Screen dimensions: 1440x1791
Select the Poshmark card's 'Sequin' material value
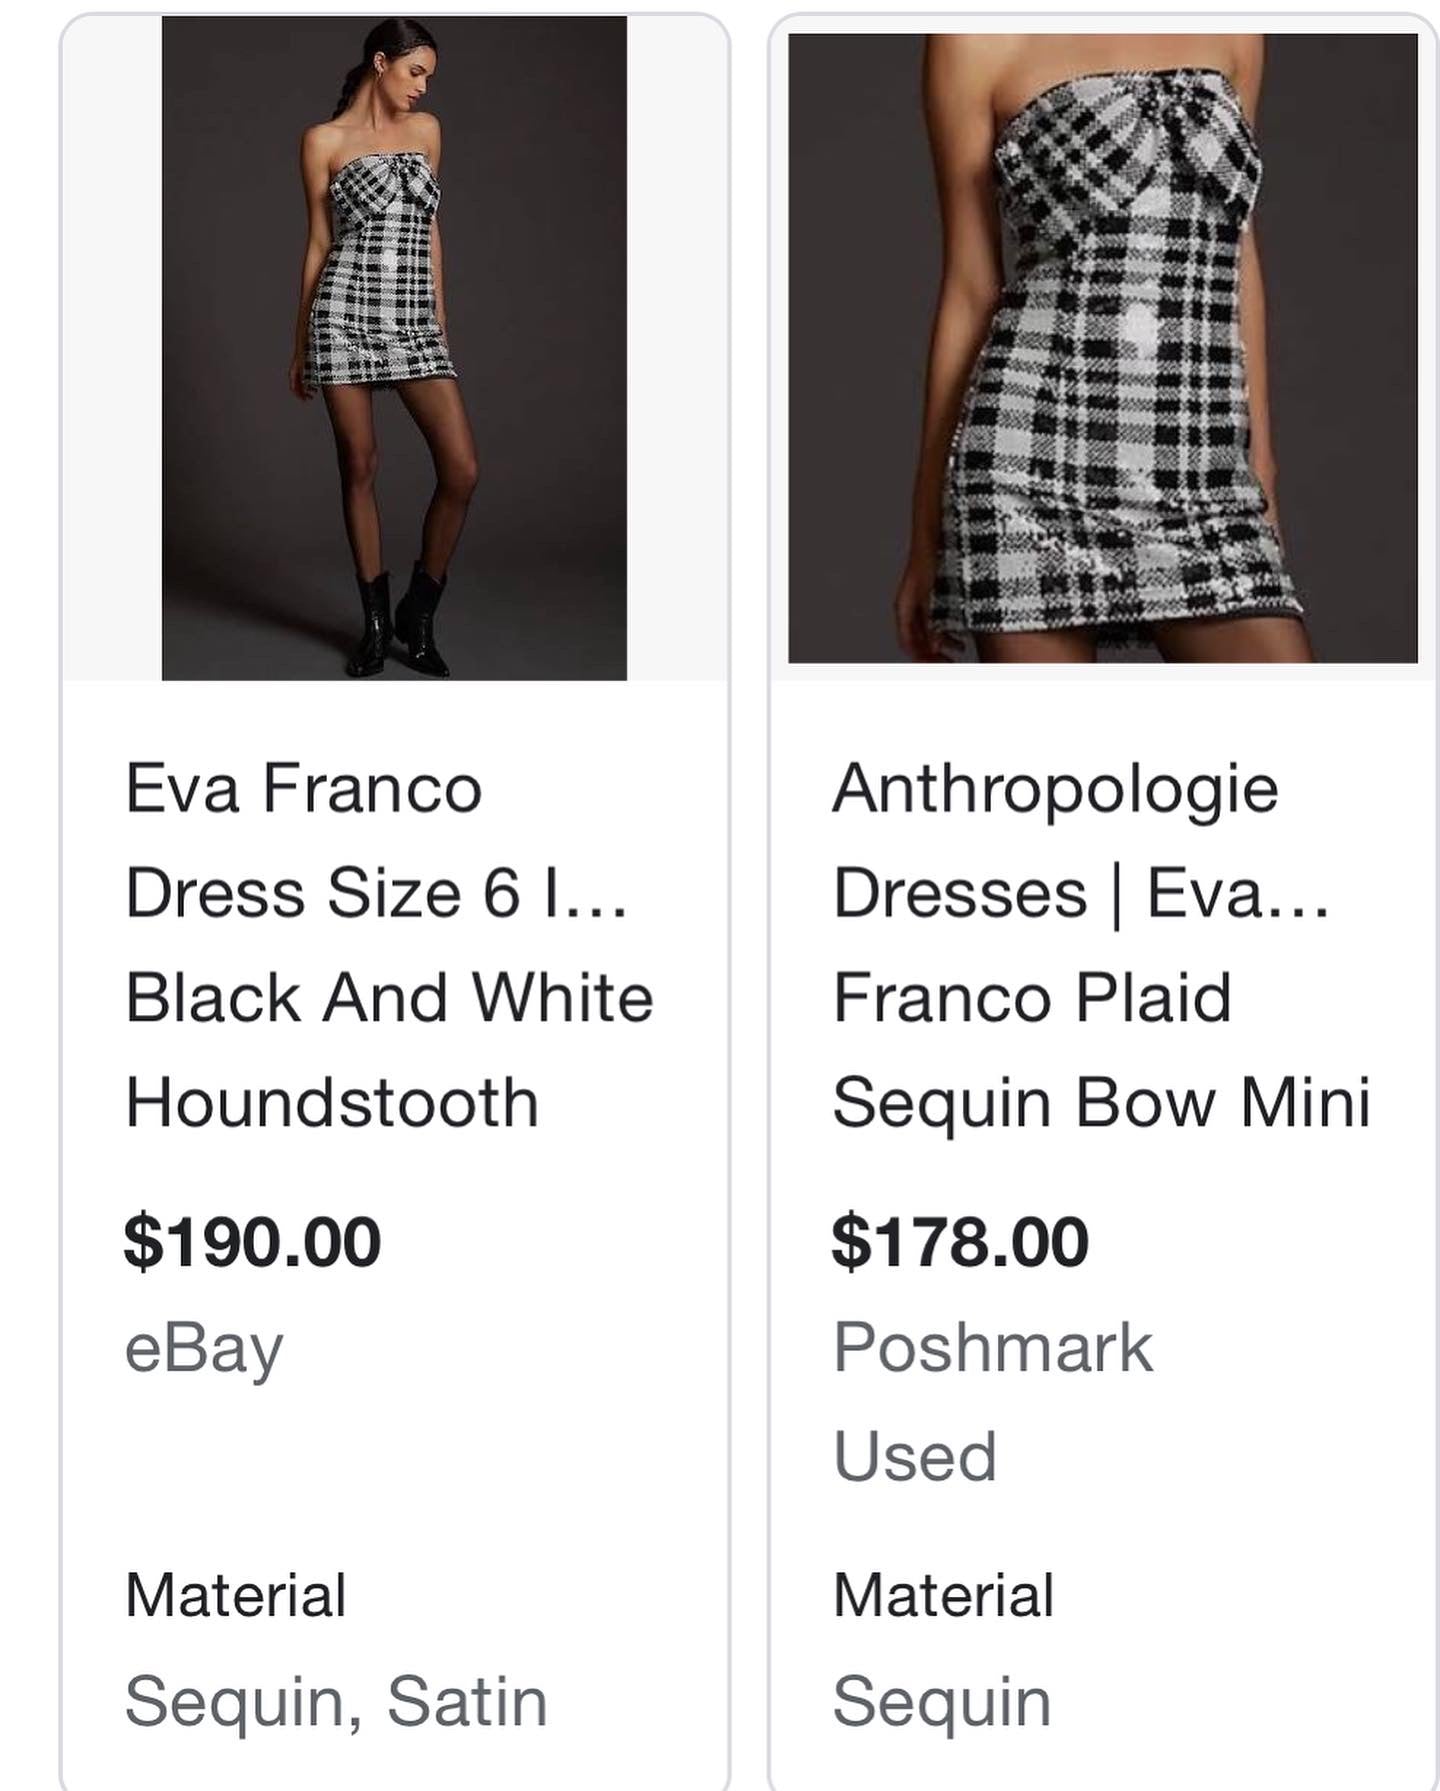[942, 1701]
